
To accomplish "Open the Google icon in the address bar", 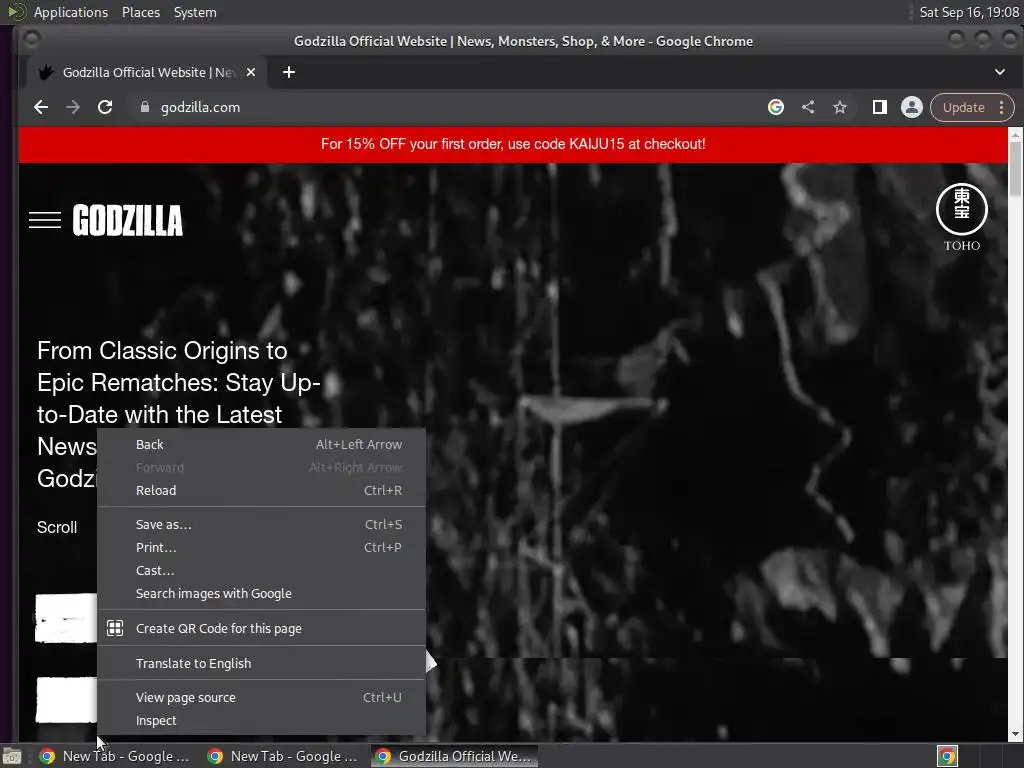I will coord(776,107).
